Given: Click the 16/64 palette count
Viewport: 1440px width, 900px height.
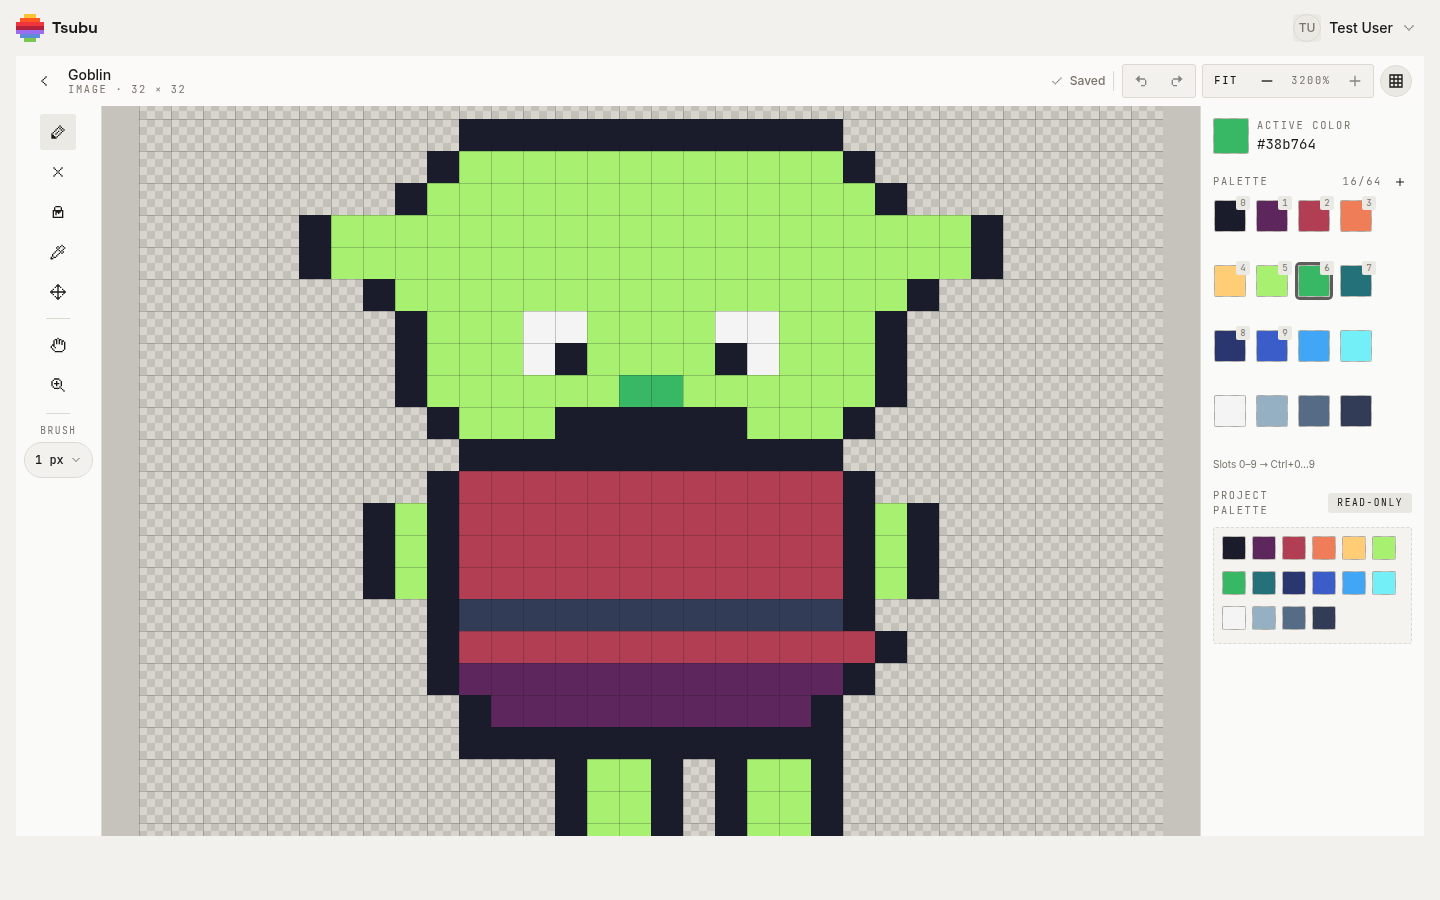Looking at the screenshot, I should coord(1362,182).
